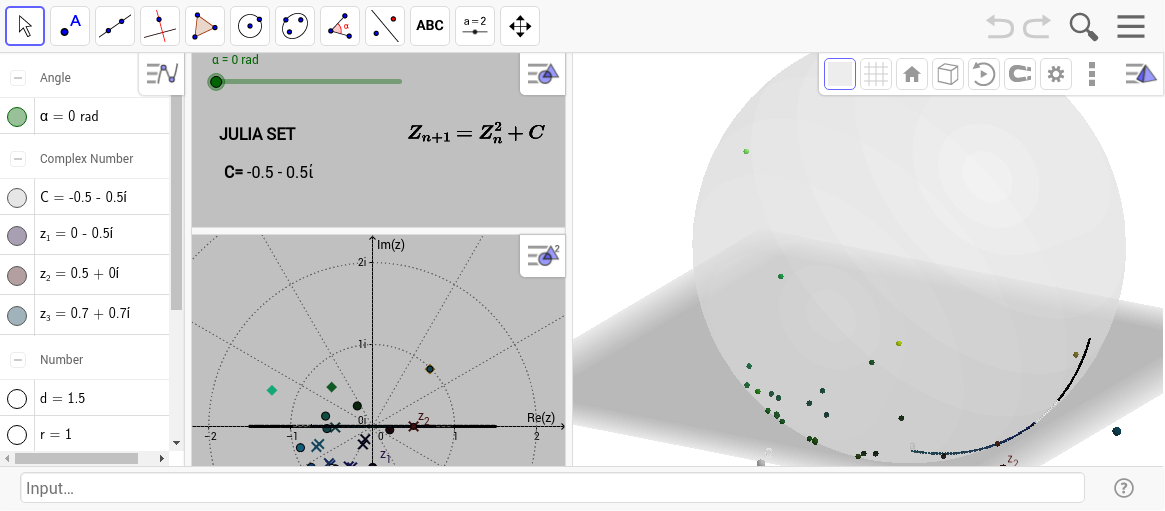
Task: Click the dark green diamond point
Action: coord(332,387)
